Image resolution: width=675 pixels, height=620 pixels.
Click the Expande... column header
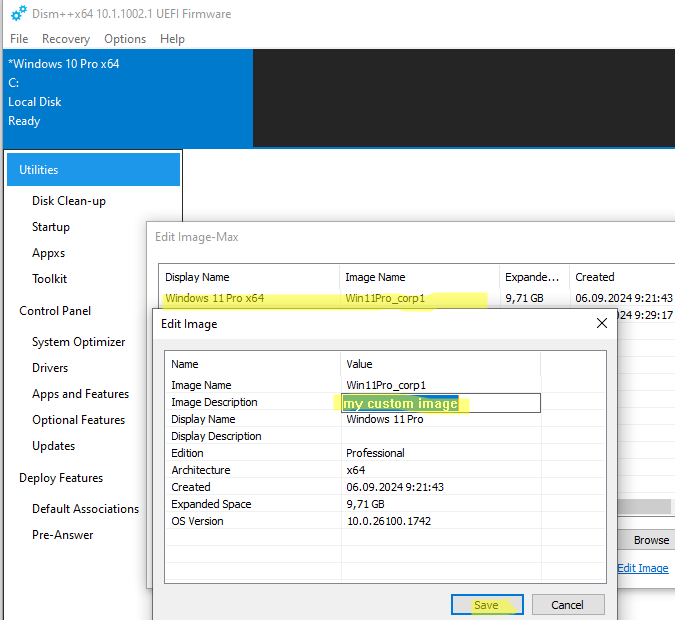tap(532, 277)
